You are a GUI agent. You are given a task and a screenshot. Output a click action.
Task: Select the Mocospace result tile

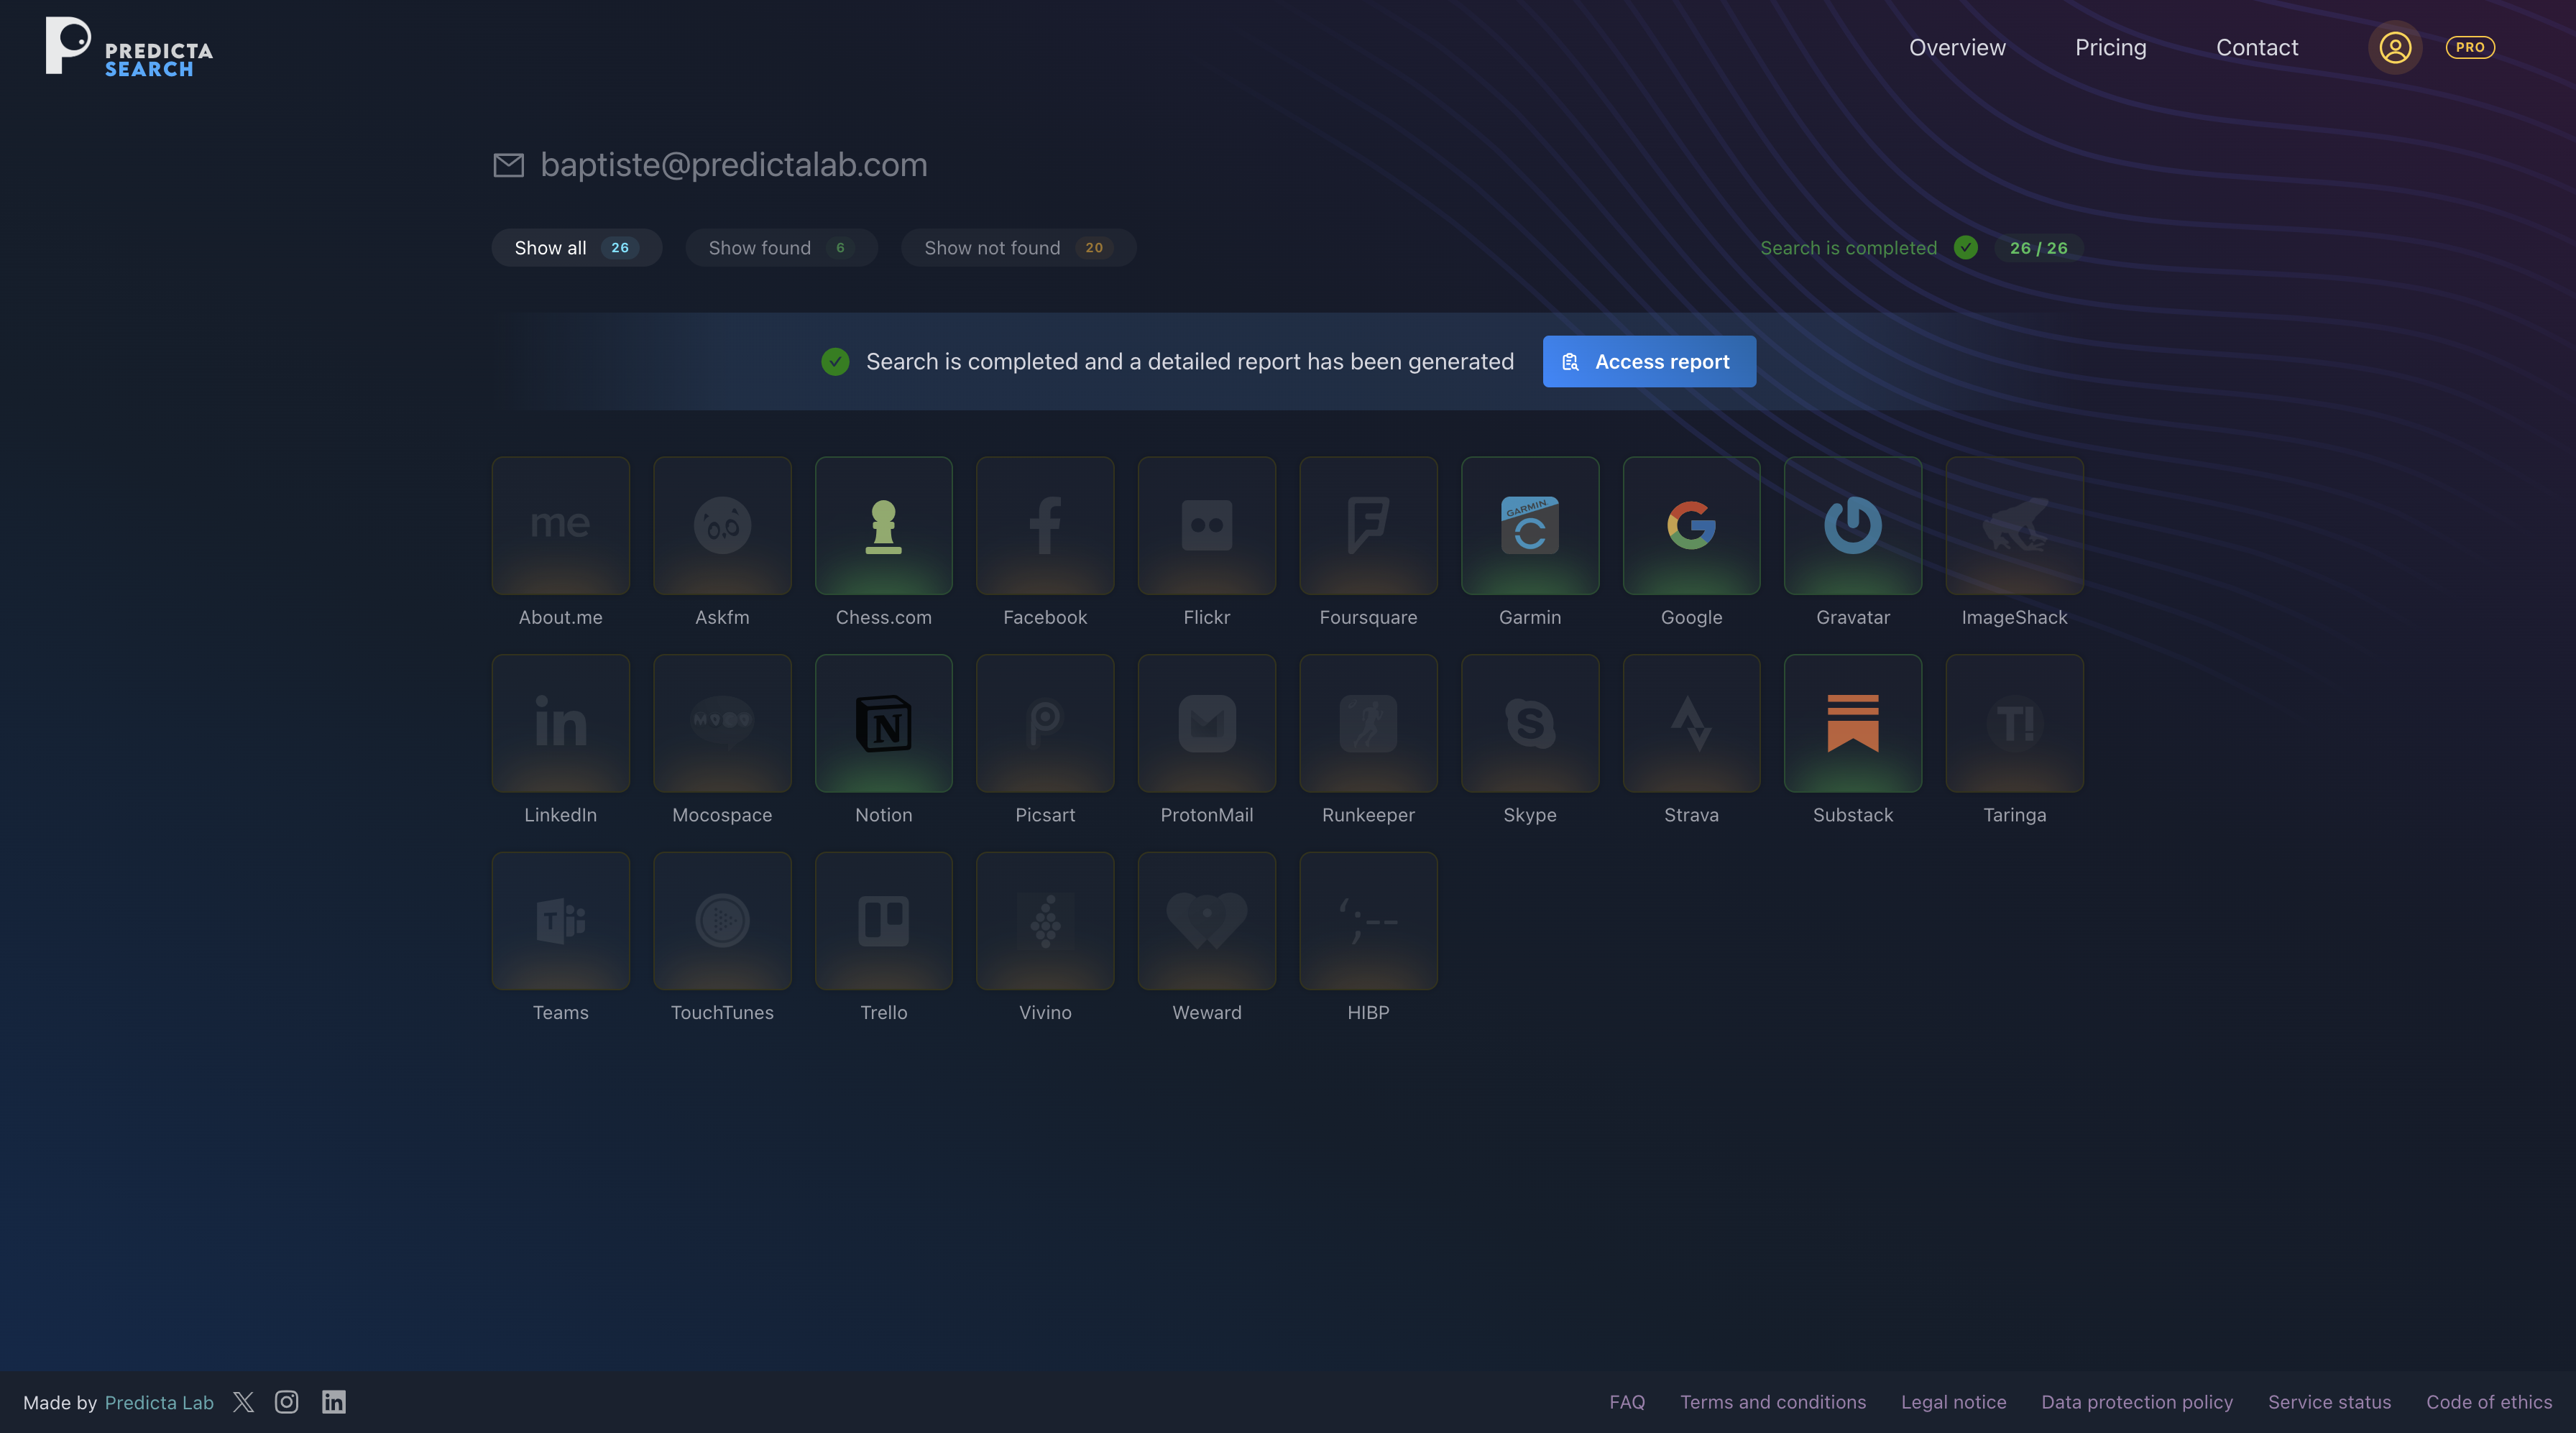click(x=722, y=723)
